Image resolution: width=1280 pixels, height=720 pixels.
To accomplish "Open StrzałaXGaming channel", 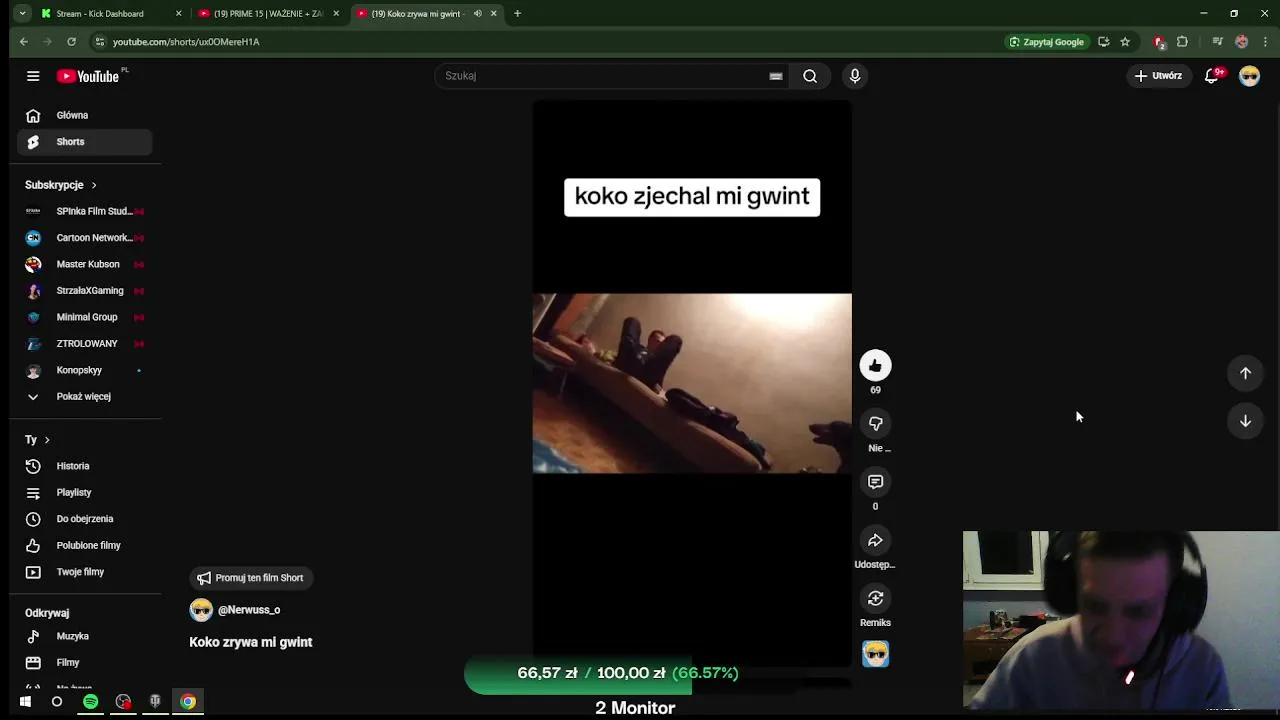I will coord(84,291).
